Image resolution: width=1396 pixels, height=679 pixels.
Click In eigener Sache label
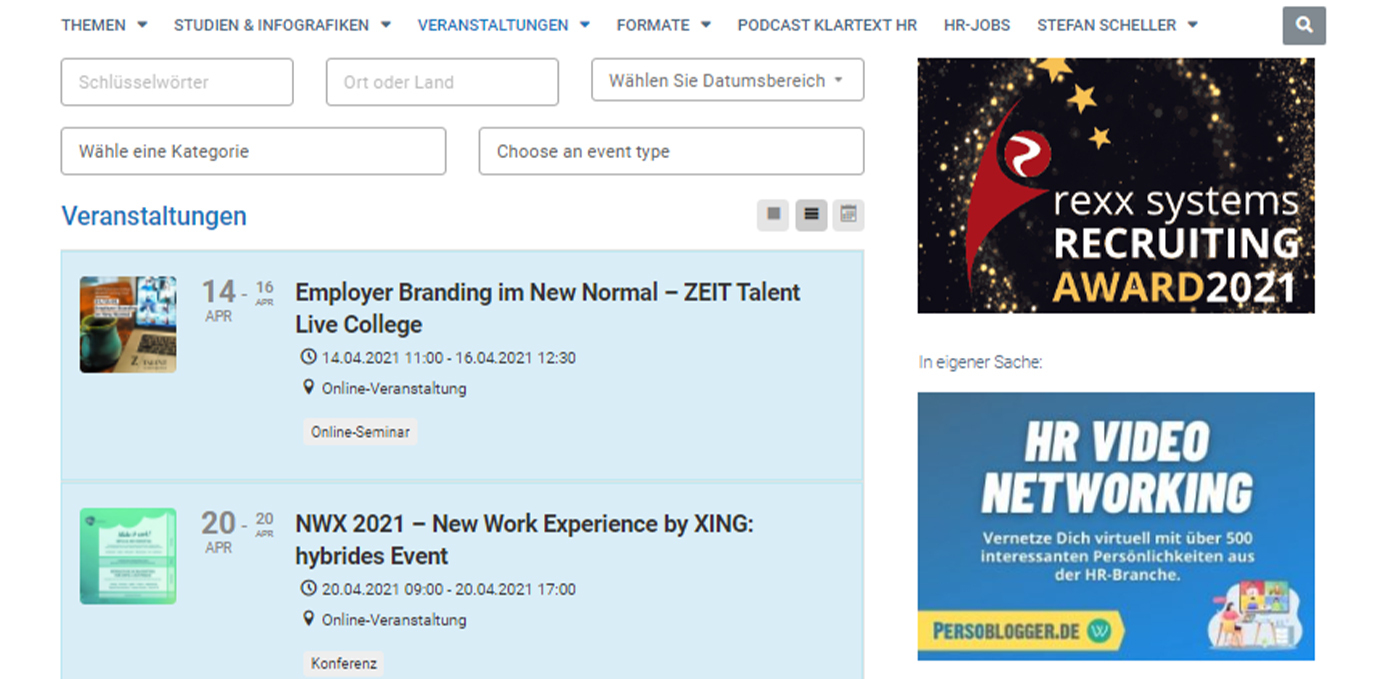[x=980, y=362]
